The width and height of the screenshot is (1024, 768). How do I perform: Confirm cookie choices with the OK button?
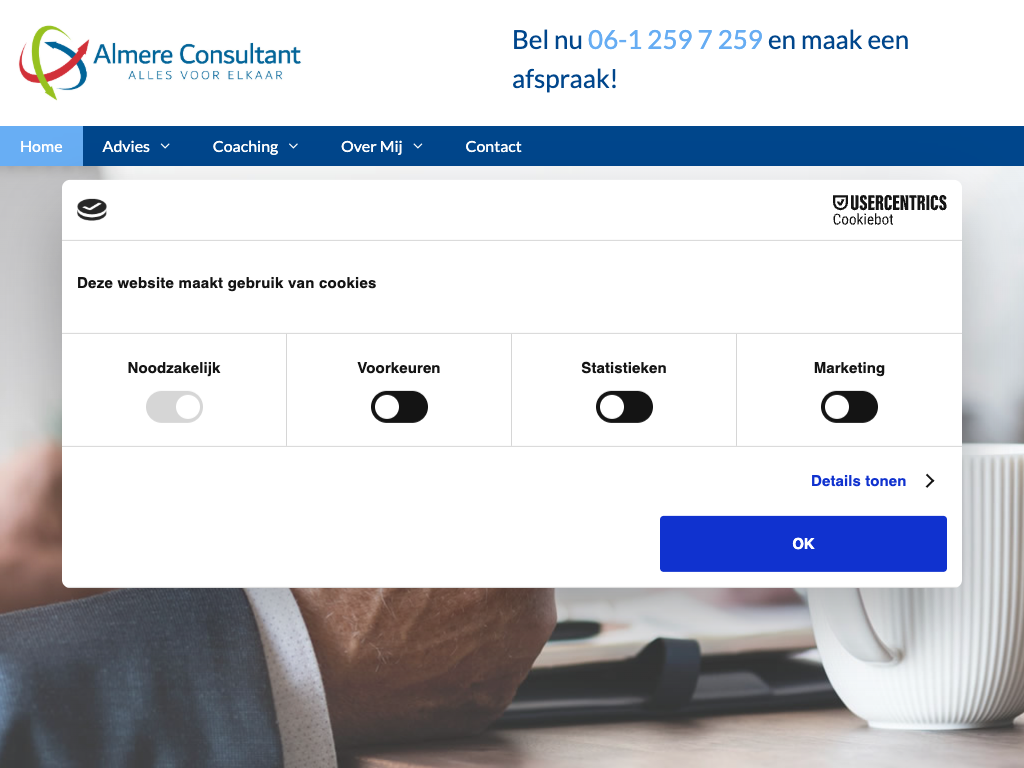(x=803, y=544)
